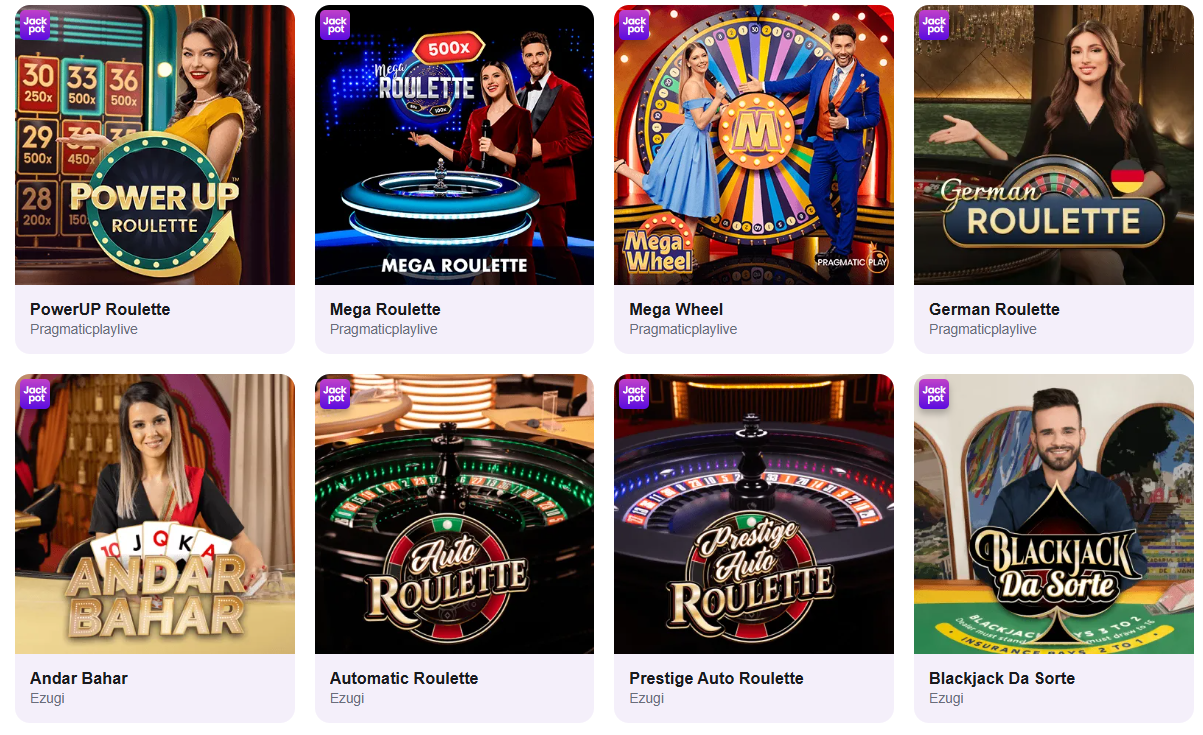Click the Automatic Roulette title
This screenshot has width=1203, height=735.
pos(404,677)
